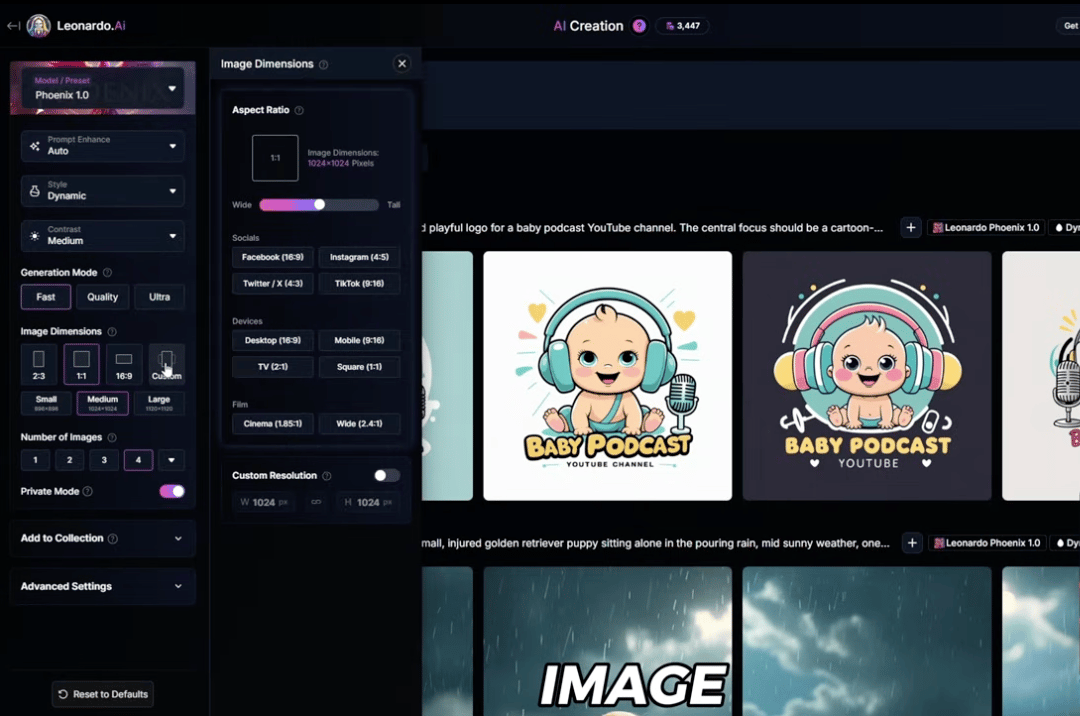Select Square (1:1) device preset
This screenshot has width=1080, height=716.
360,366
